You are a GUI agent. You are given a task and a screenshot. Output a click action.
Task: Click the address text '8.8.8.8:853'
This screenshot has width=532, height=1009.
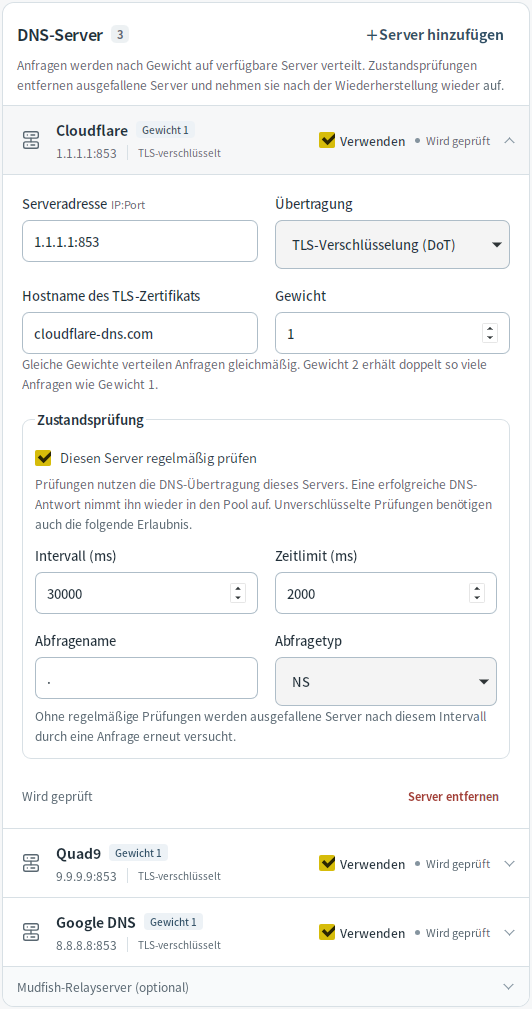pos(86,945)
